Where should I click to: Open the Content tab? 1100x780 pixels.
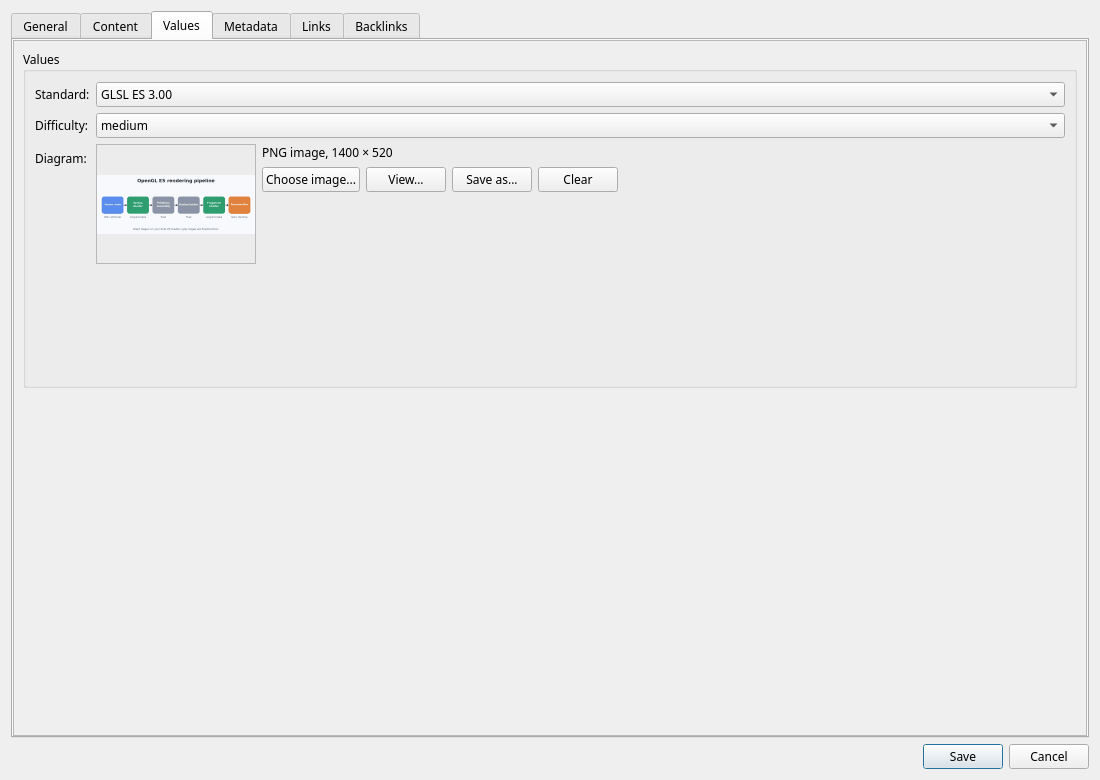115,27
